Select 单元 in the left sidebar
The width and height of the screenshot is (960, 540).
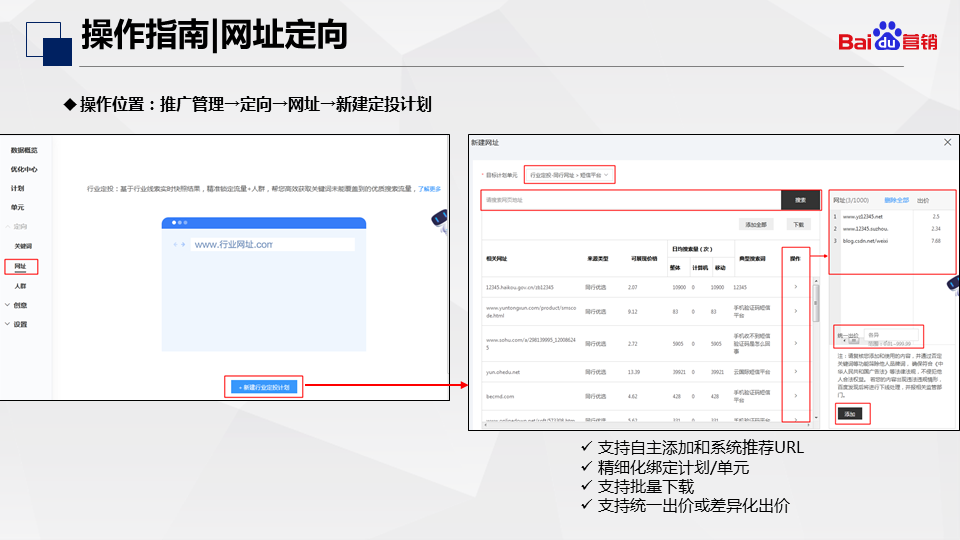(17, 207)
